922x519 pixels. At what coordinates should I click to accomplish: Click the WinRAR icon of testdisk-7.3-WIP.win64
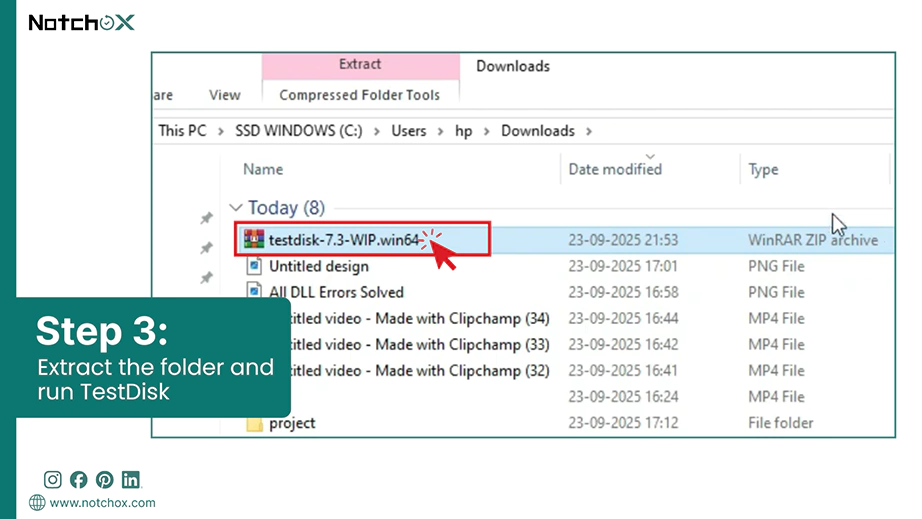coord(254,239)
